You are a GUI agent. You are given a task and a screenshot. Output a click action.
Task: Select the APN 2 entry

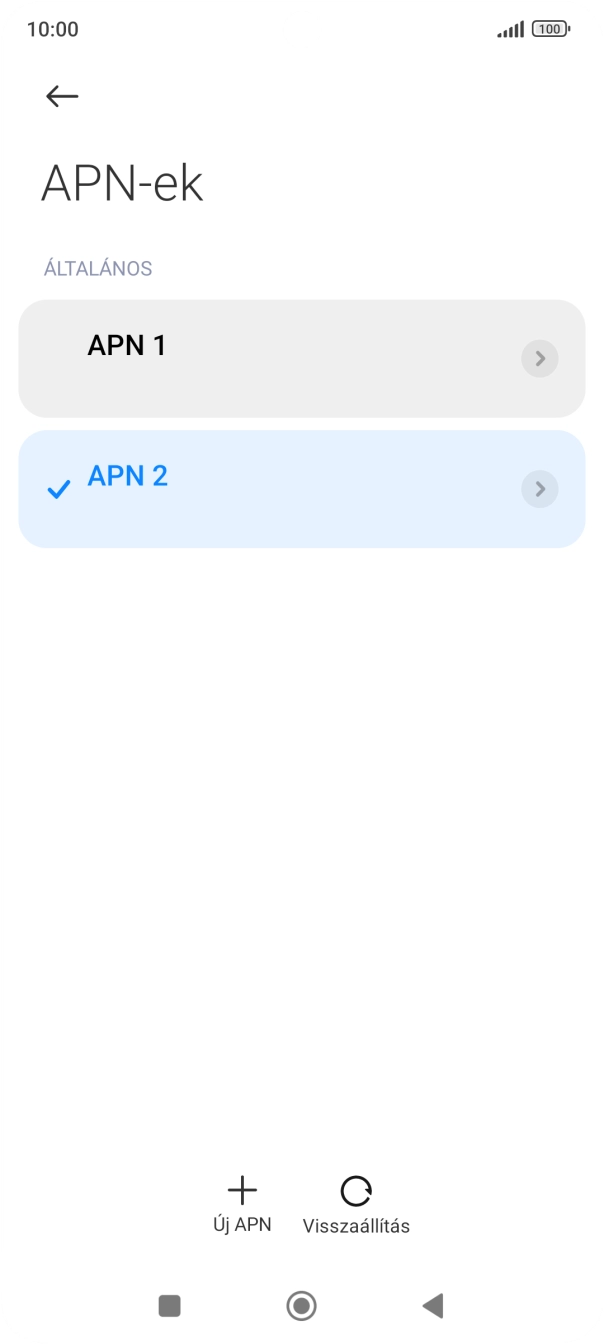point(302,489)
